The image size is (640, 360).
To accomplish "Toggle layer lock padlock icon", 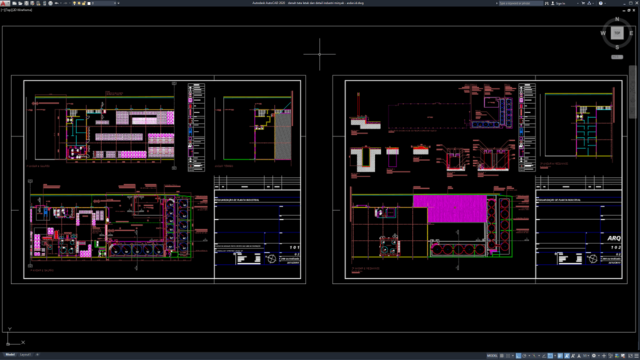I will click(x=84, y=3).
